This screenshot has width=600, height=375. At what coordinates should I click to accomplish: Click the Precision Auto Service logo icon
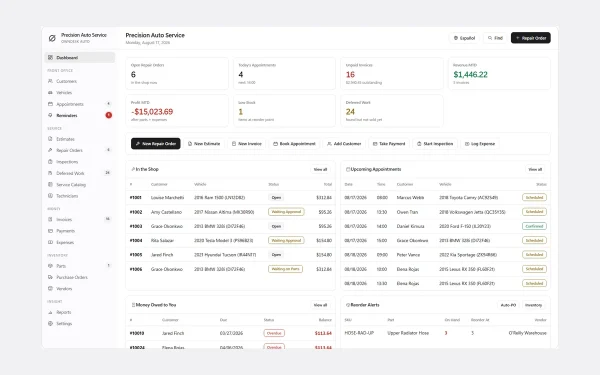(x=52, y=38)
